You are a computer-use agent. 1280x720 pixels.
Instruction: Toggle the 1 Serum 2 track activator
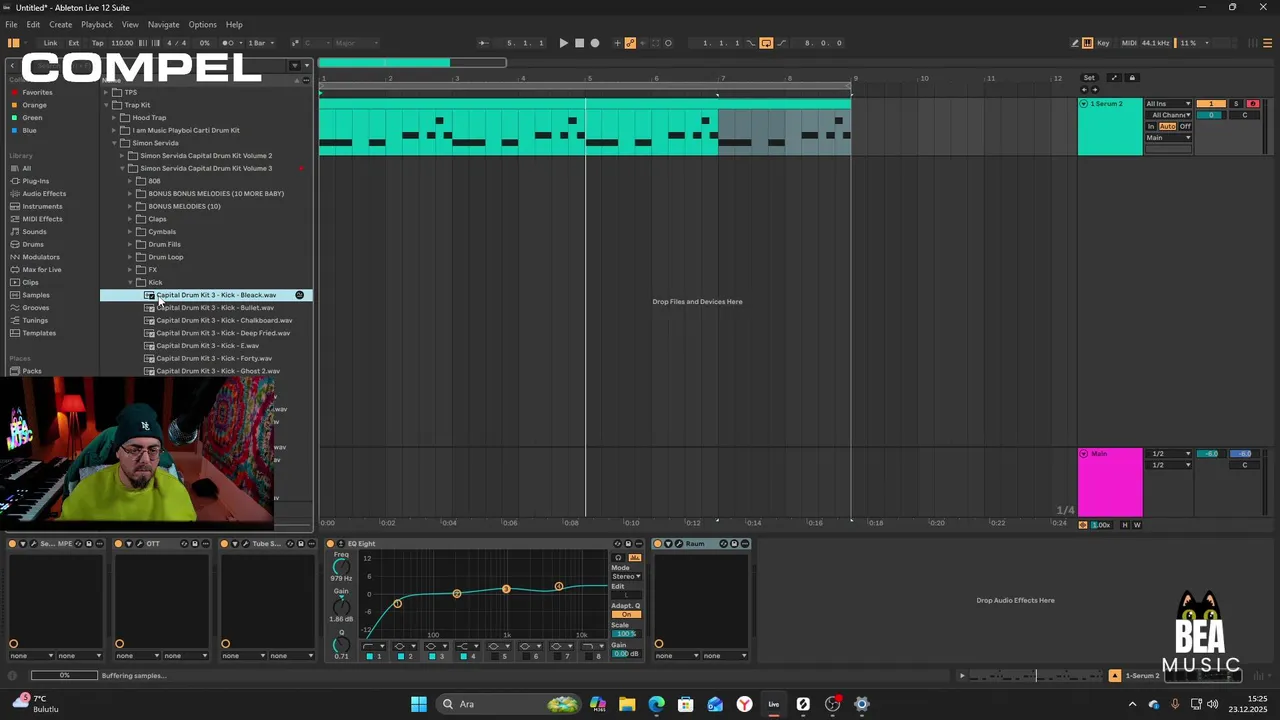coord(1211,104)
